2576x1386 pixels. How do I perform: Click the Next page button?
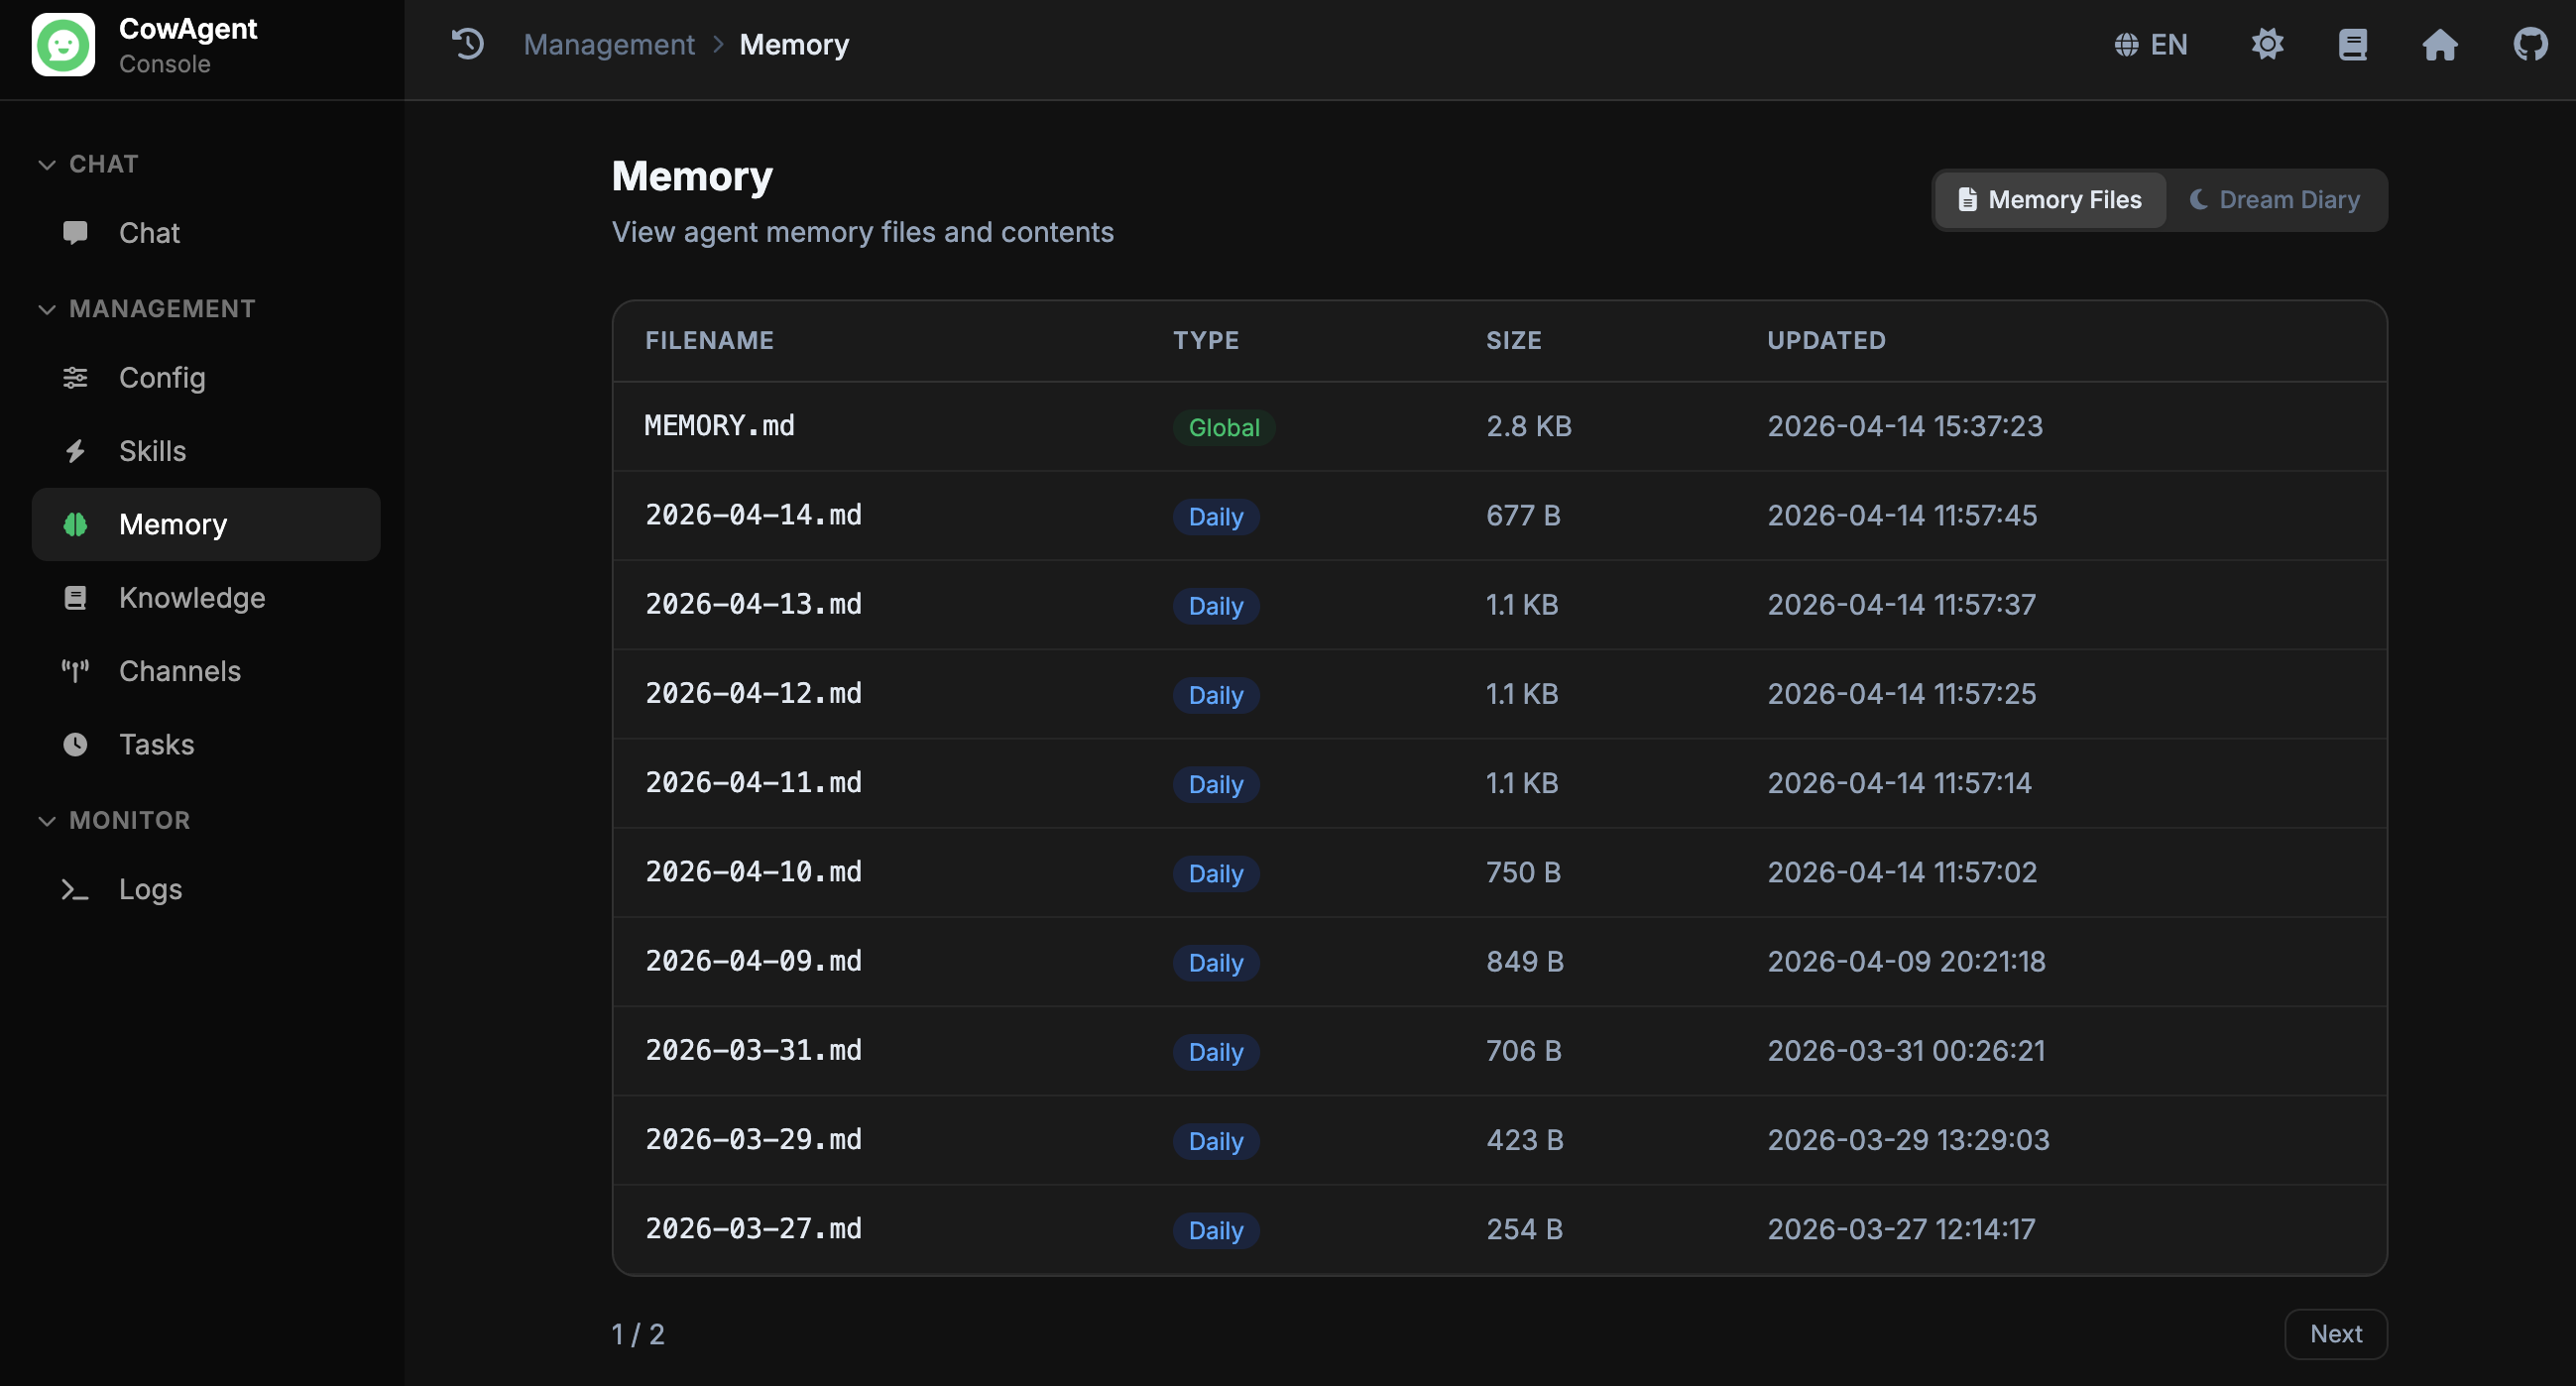2335,1333
